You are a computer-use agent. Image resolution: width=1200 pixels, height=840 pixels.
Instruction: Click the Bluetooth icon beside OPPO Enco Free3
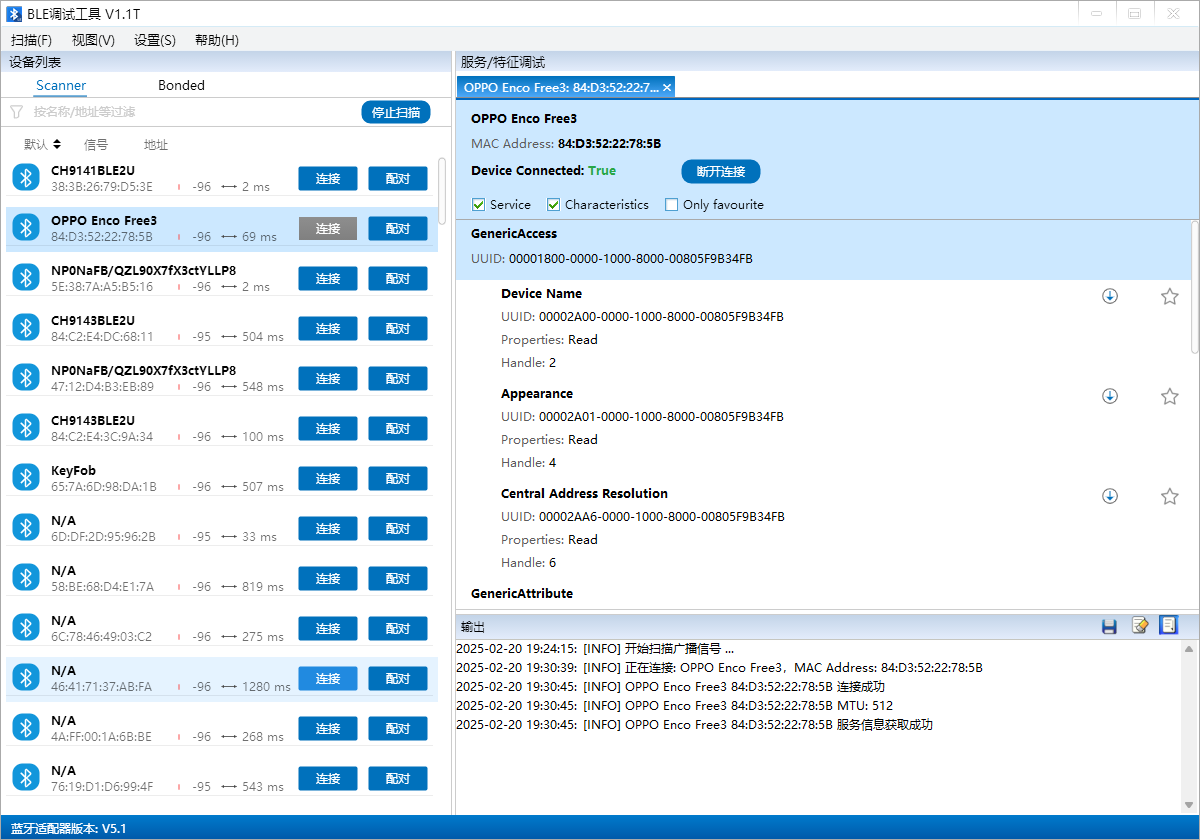[25, 227]
